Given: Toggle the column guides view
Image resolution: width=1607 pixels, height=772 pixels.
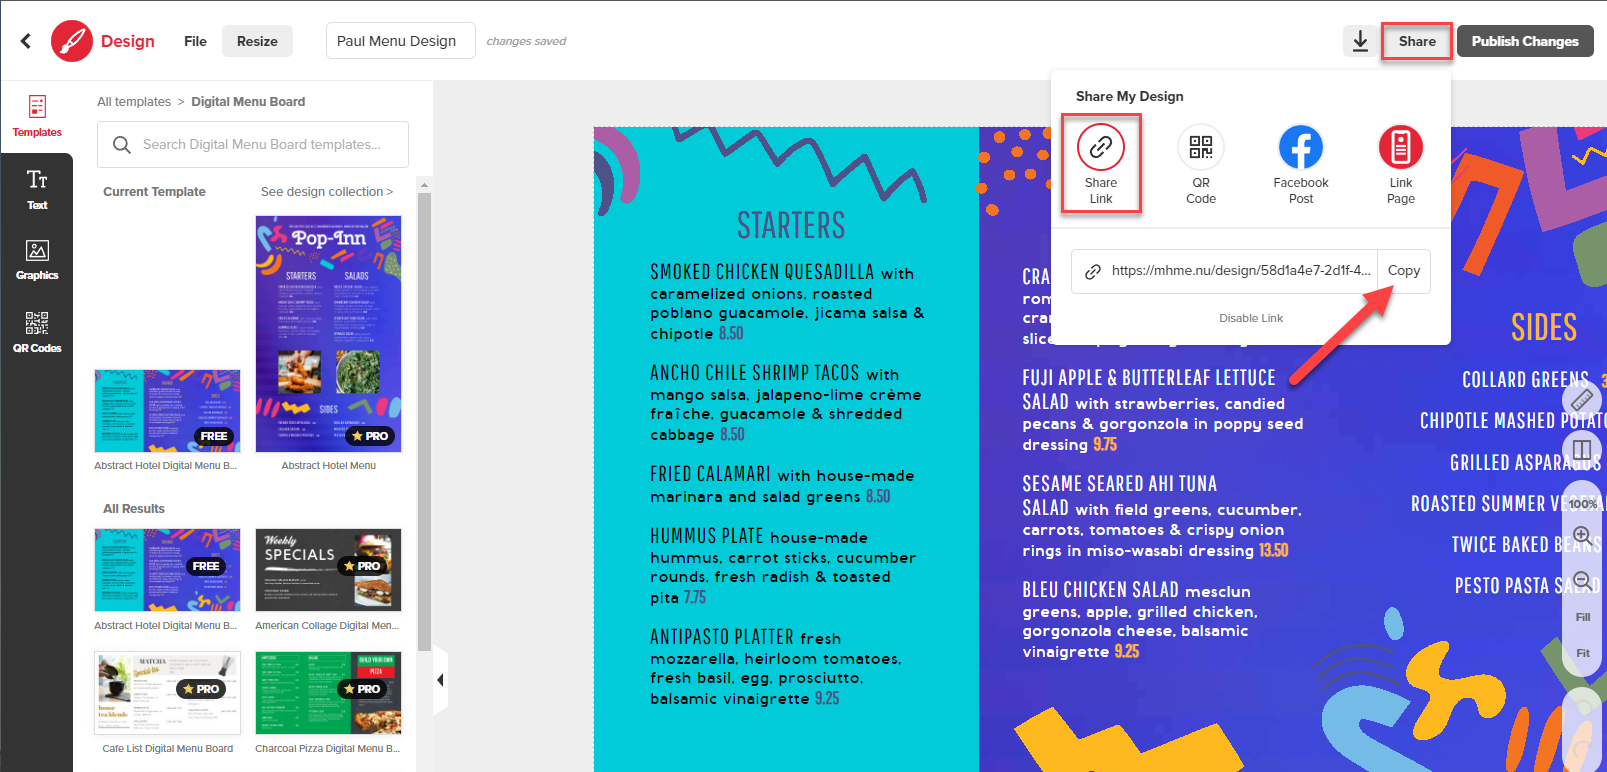Looking at the screenshot, I should coord(1582,450).
